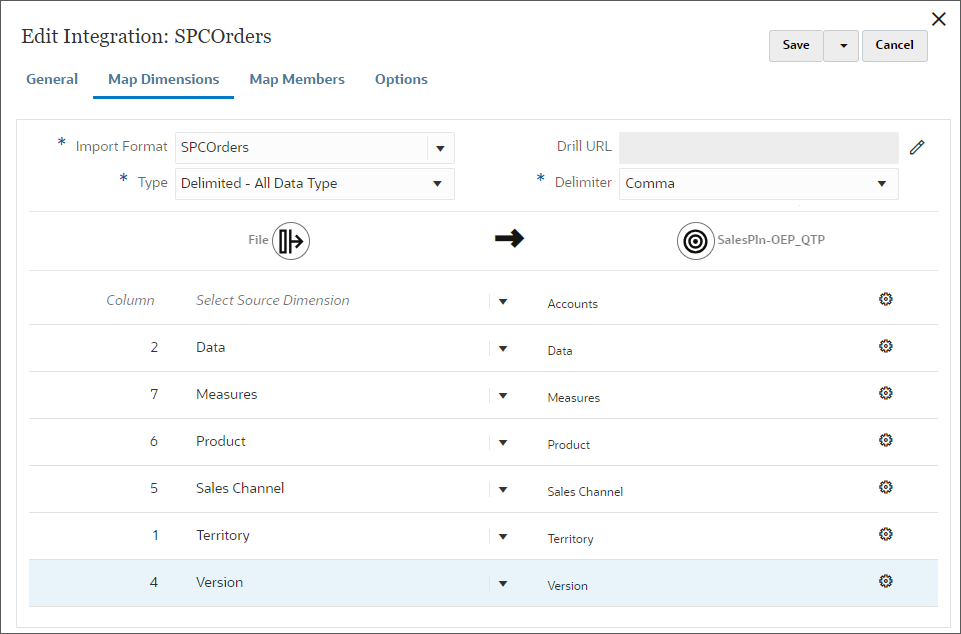
Task: Open gear settings for the Measures dimension row
Action: [x=885, y=392]
